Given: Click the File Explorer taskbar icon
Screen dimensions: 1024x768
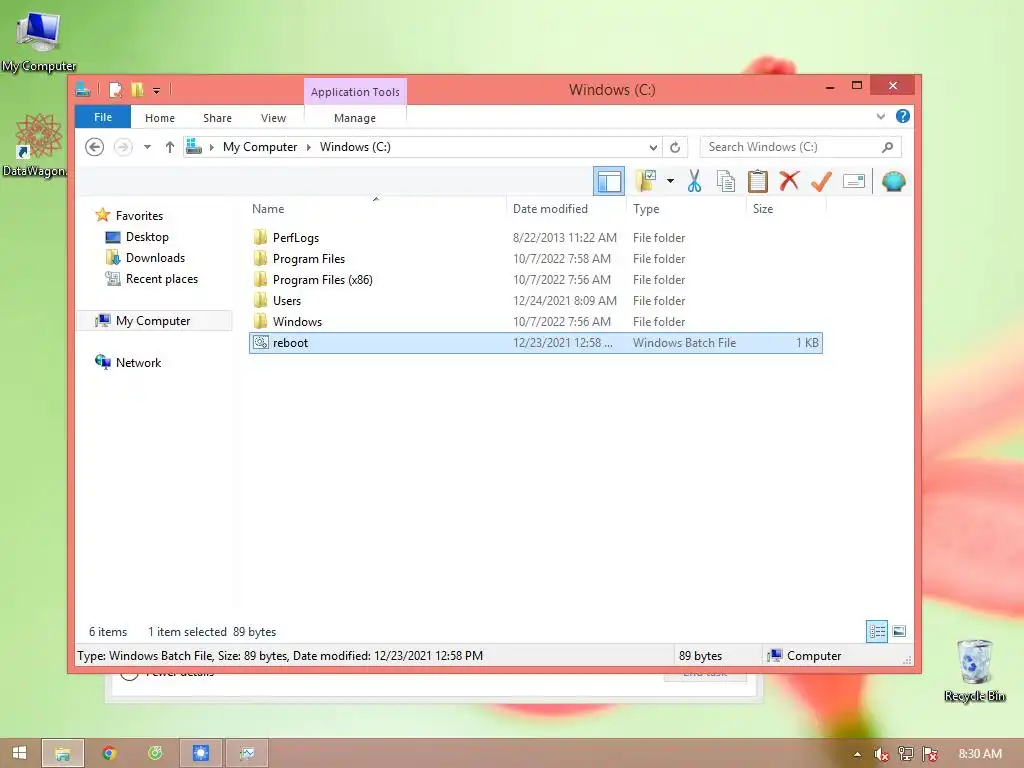Looking at the screenshot, I should 63,754.
